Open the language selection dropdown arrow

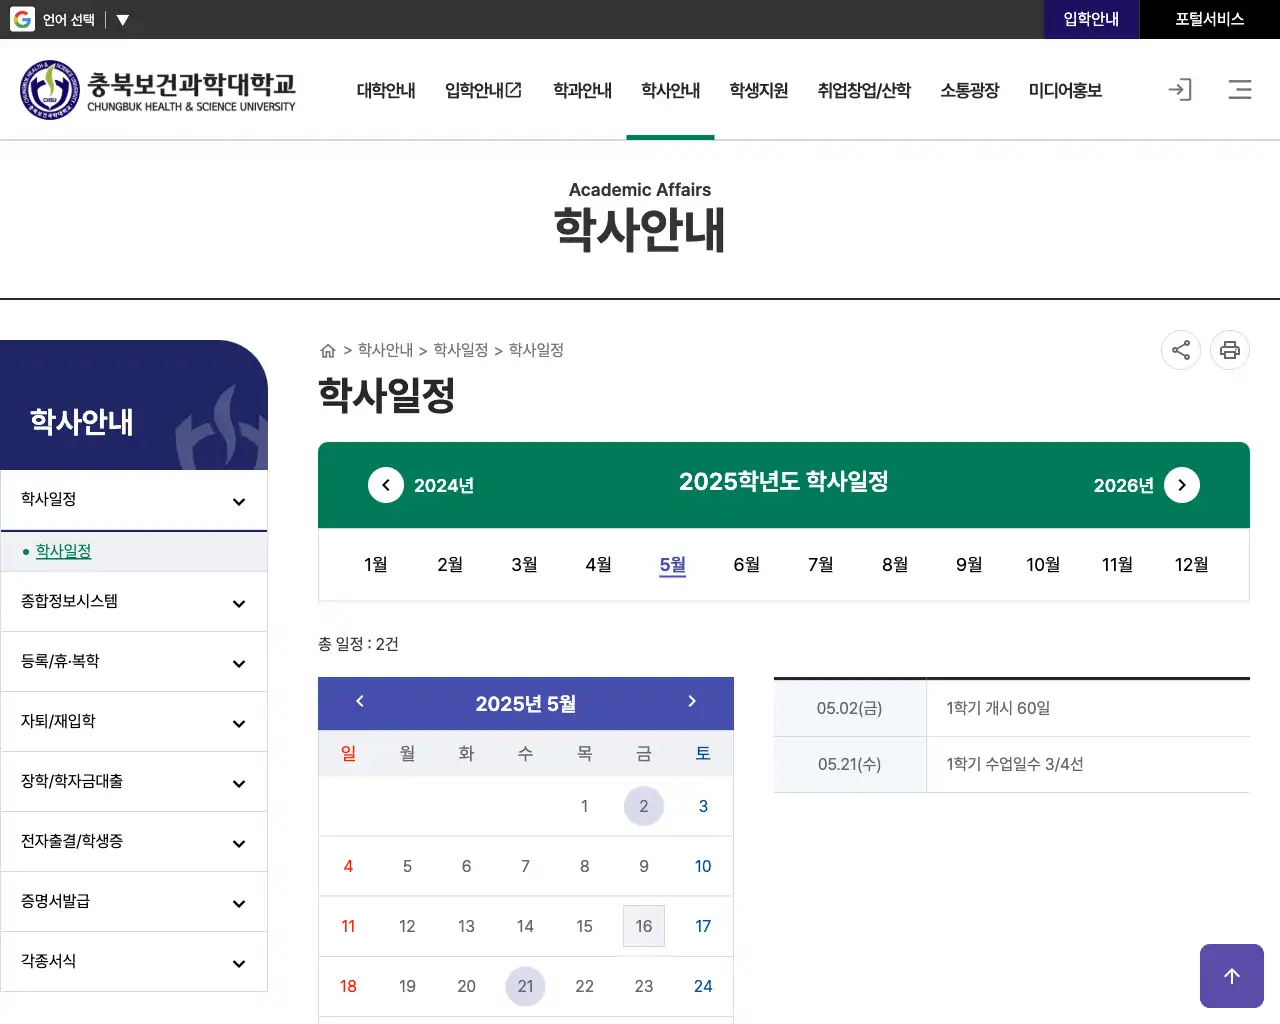point(122,20)
